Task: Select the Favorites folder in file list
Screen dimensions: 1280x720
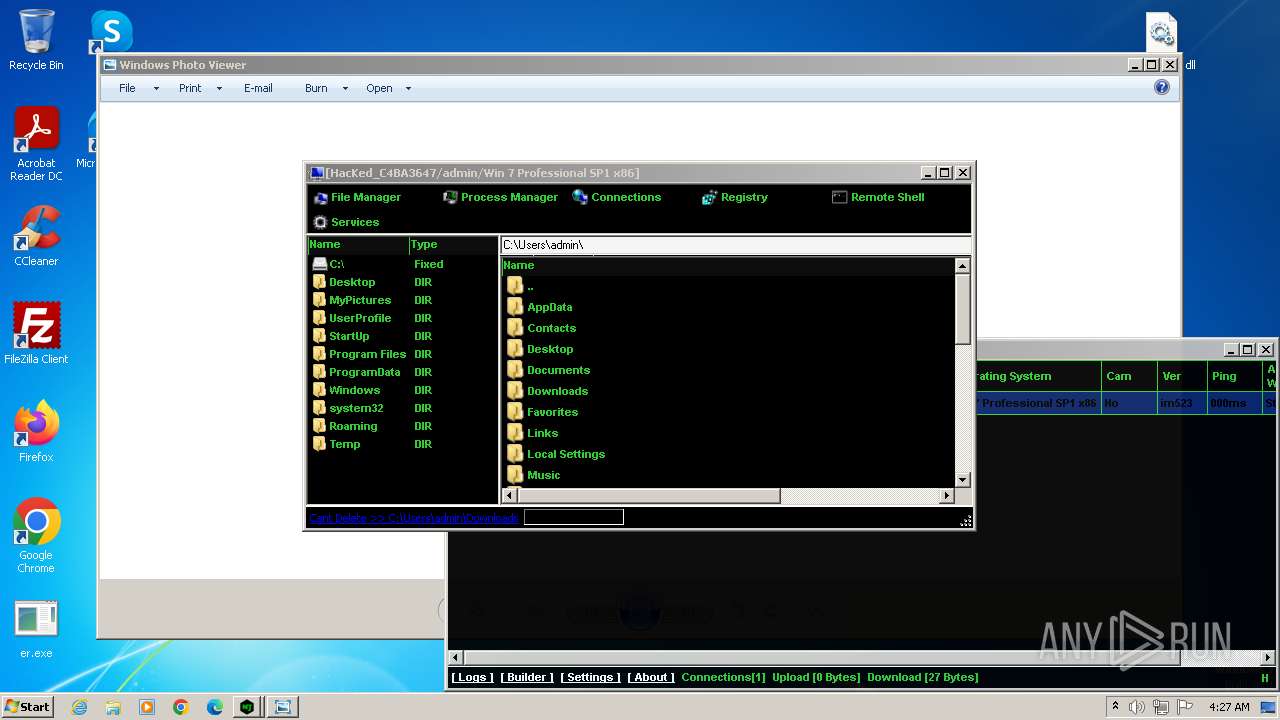Action: tap(542, 412)
